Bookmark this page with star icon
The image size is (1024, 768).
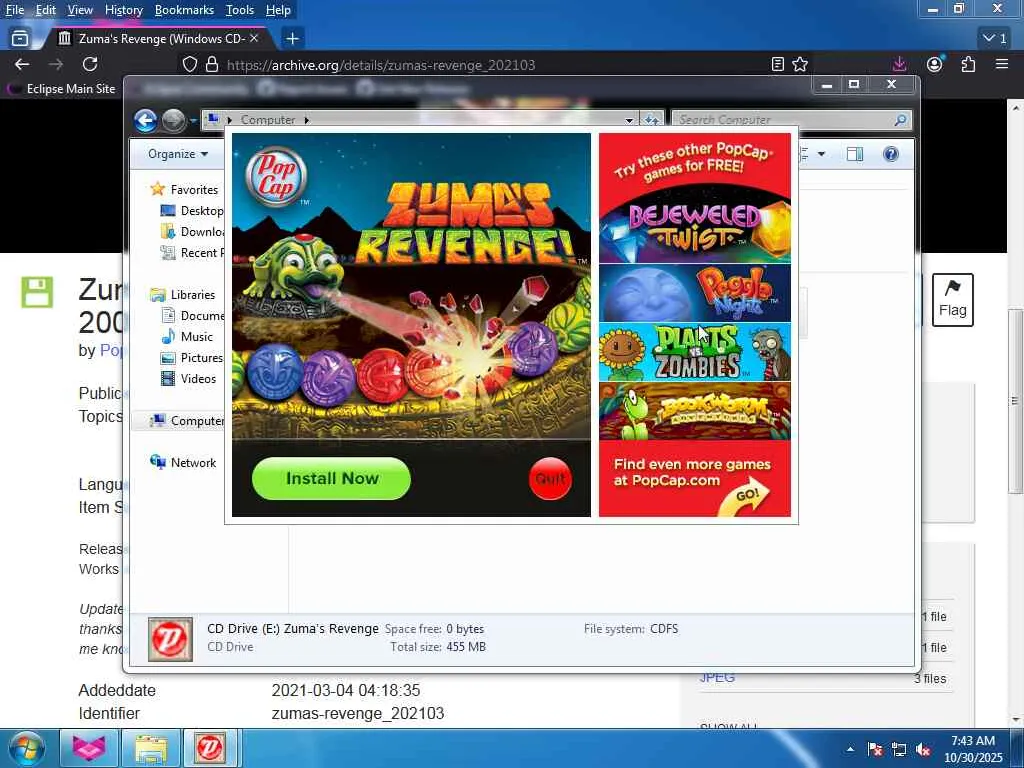tap(800, 64)
